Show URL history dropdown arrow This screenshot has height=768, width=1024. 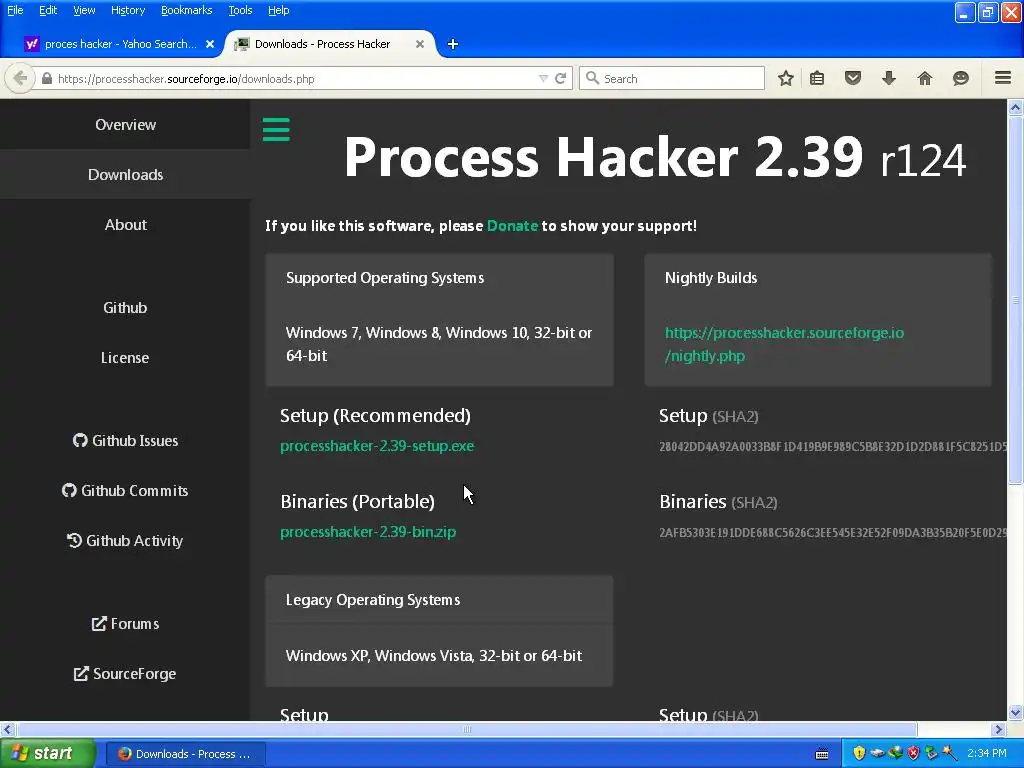tap(543, 78)
